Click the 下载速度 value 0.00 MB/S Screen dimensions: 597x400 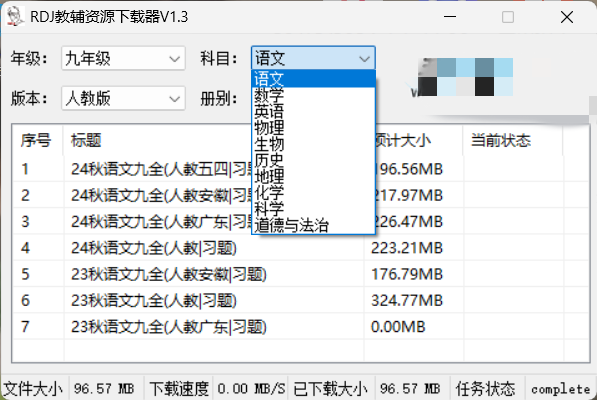(251, 389)
